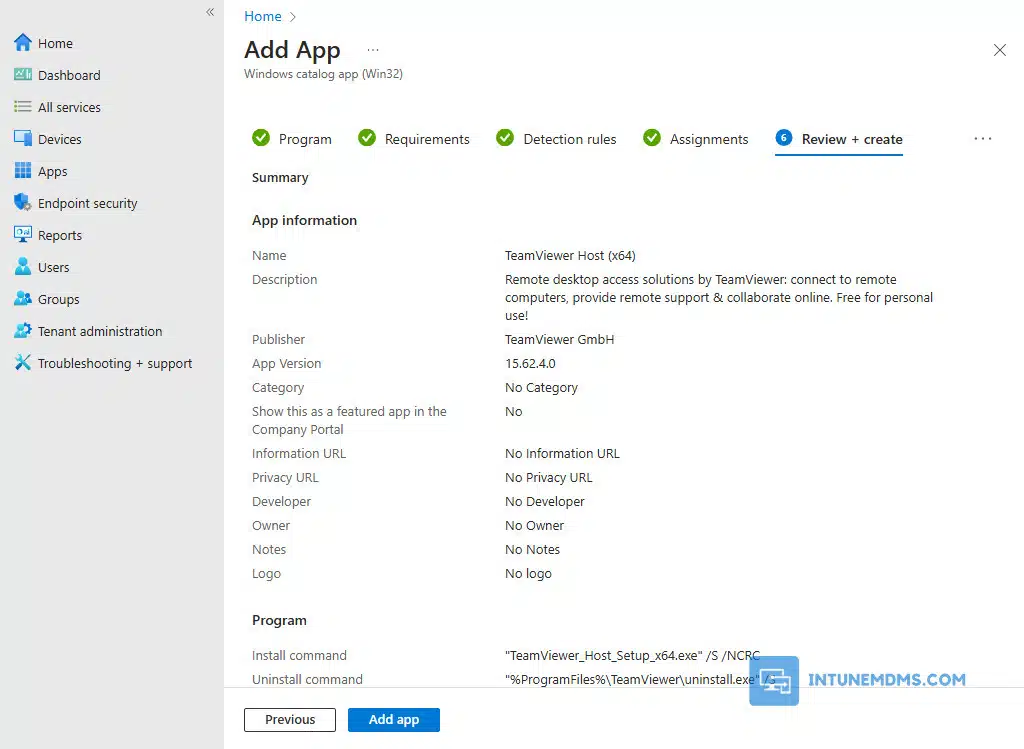
Task: Click the Apps grid icon
Action: tap(23, 171)
